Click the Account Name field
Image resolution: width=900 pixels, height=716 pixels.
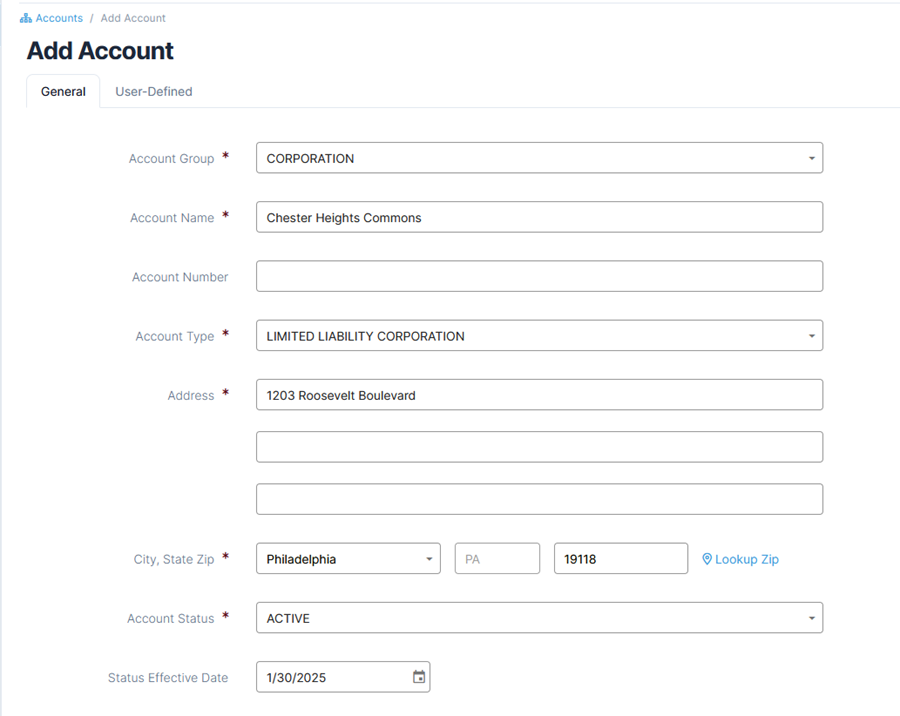[540, 217]
